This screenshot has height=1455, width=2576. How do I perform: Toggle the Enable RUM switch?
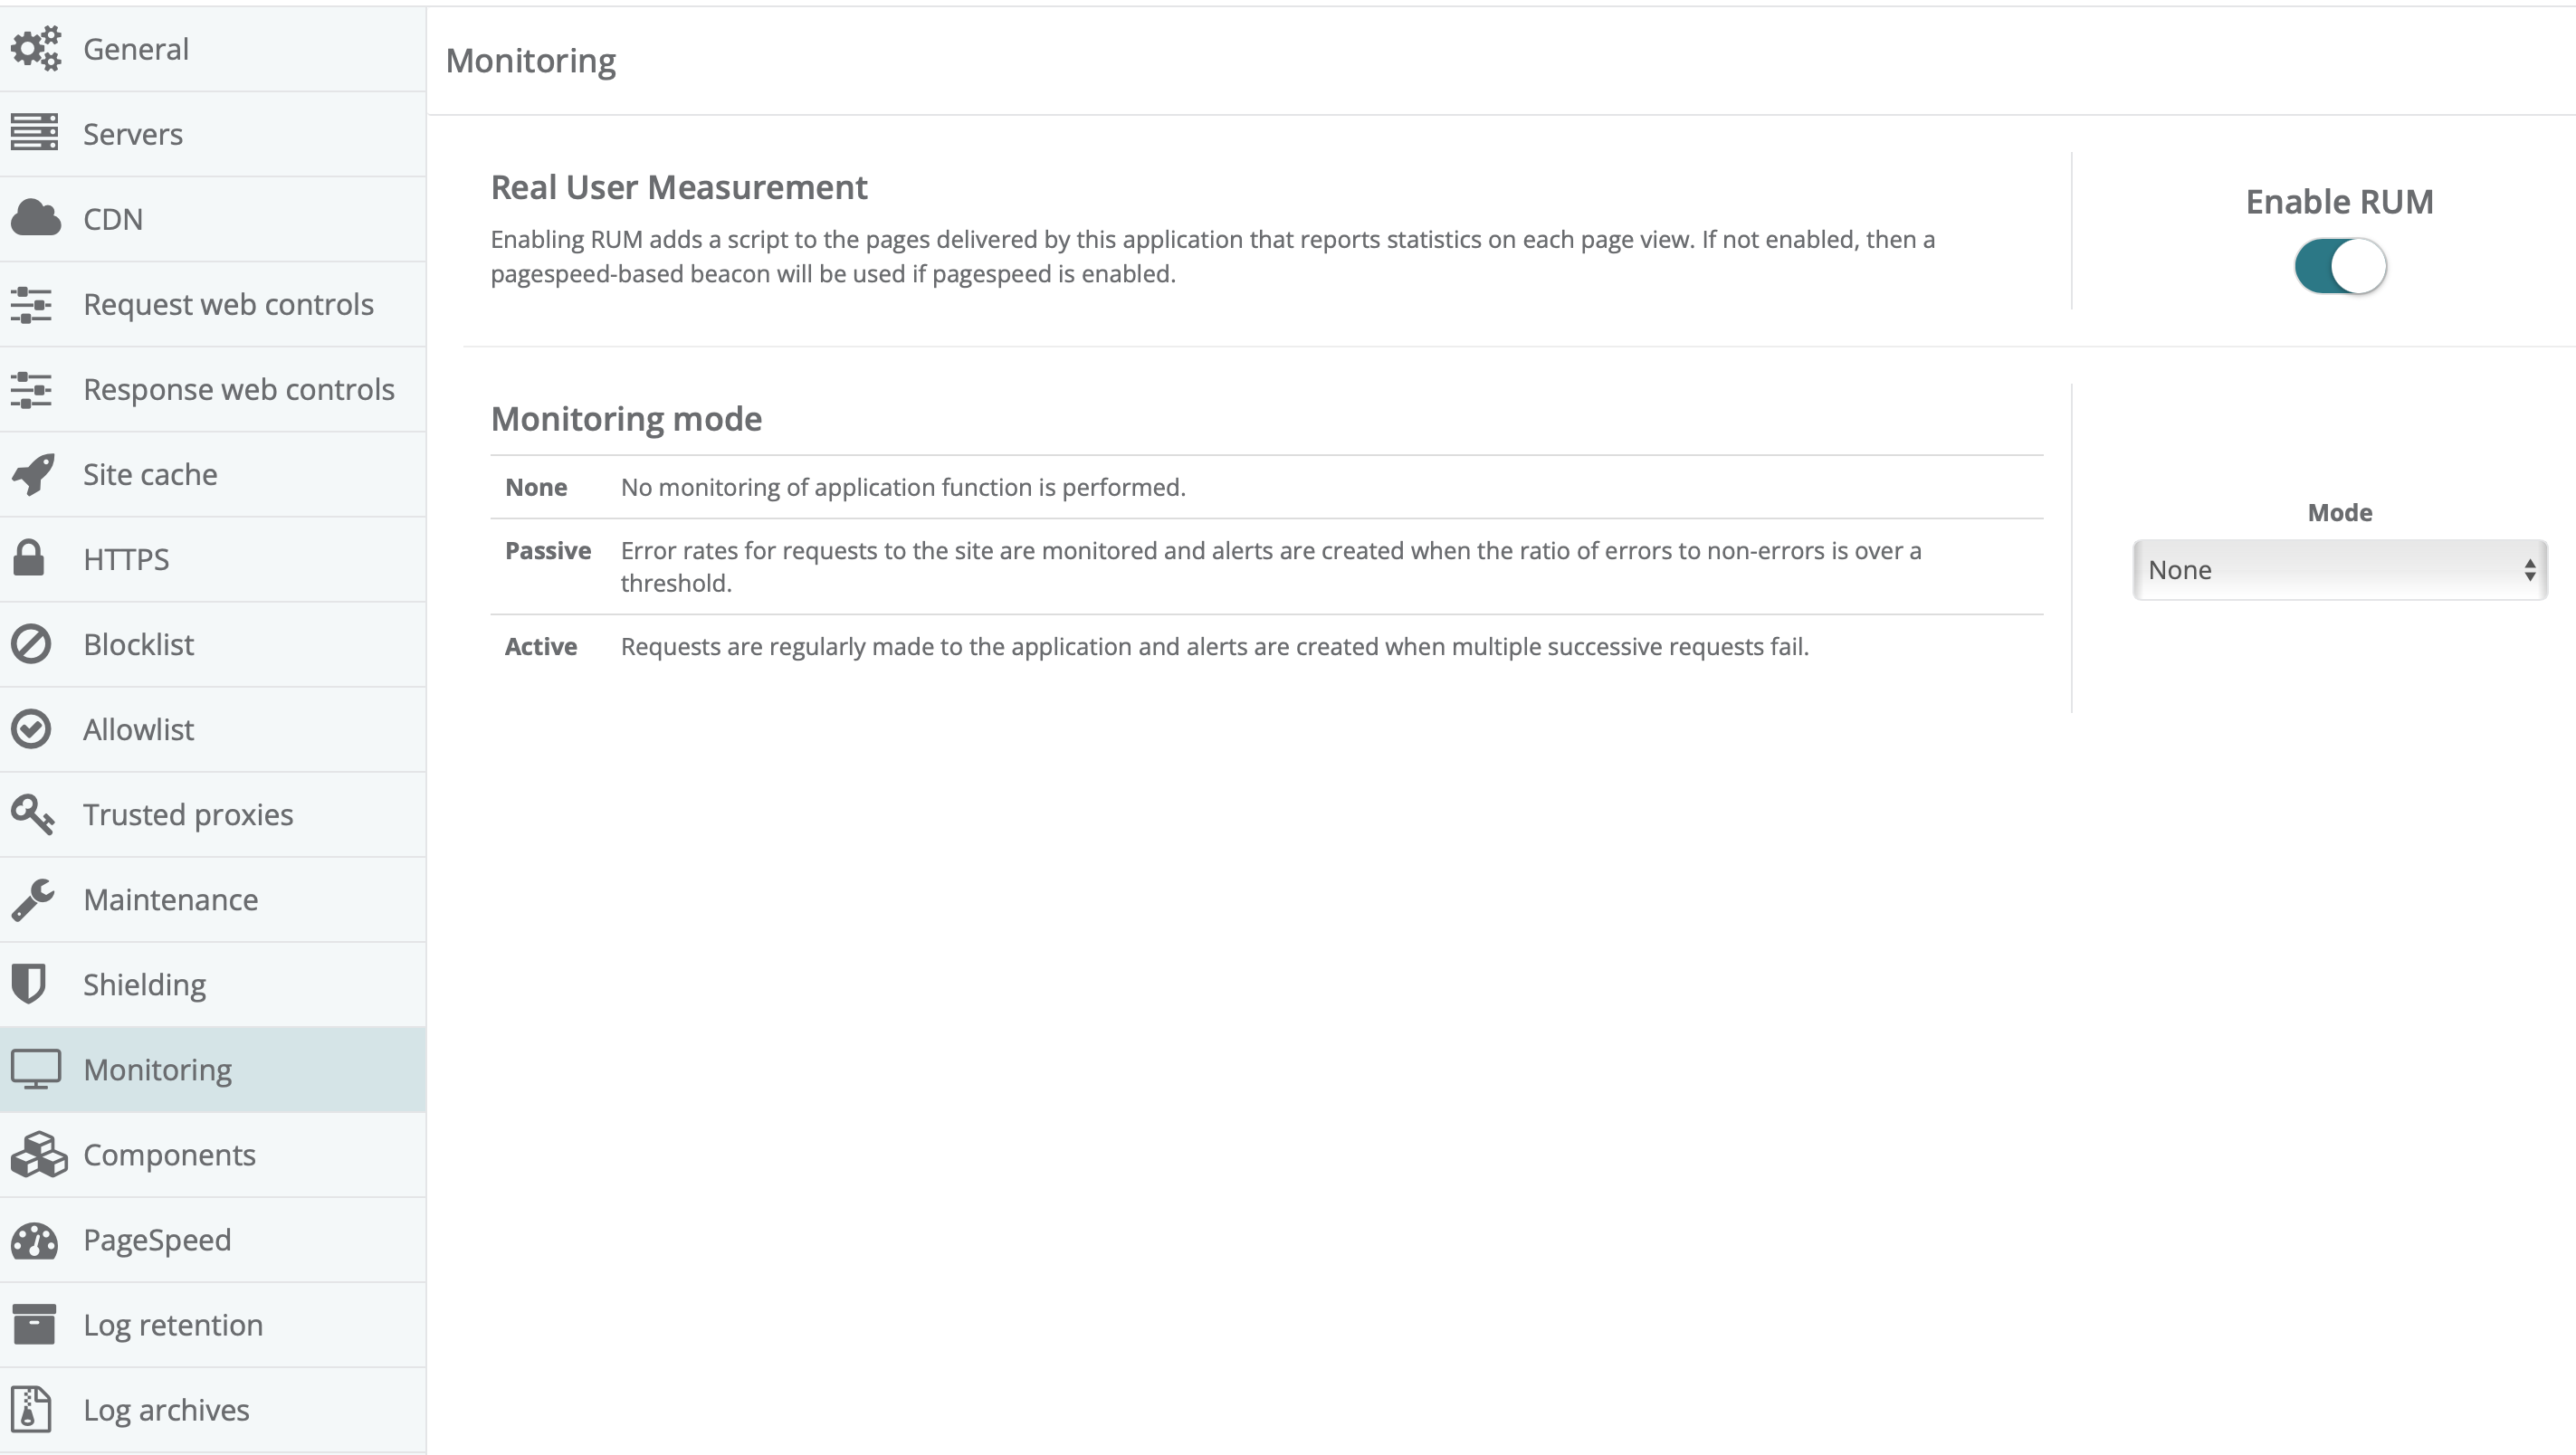tap(2339, 266)
